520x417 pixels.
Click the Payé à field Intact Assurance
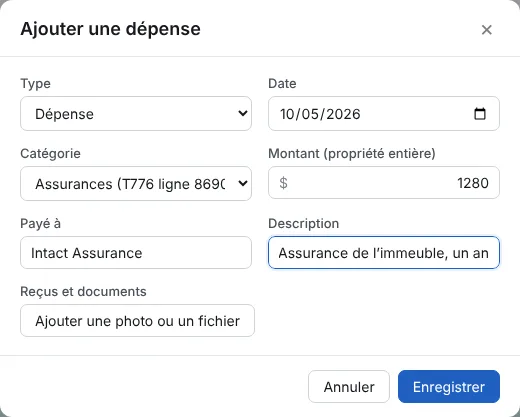click(136, 253)
